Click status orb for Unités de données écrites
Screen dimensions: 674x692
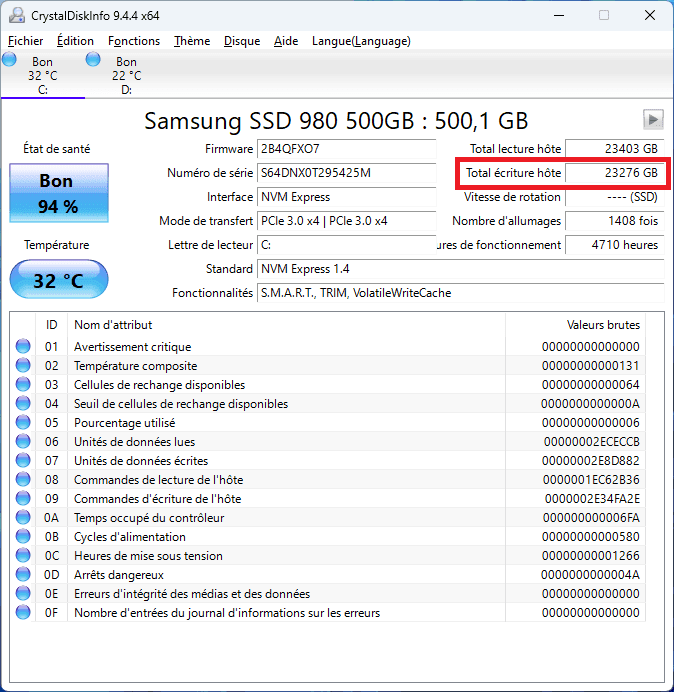click(x=23, y=460)
